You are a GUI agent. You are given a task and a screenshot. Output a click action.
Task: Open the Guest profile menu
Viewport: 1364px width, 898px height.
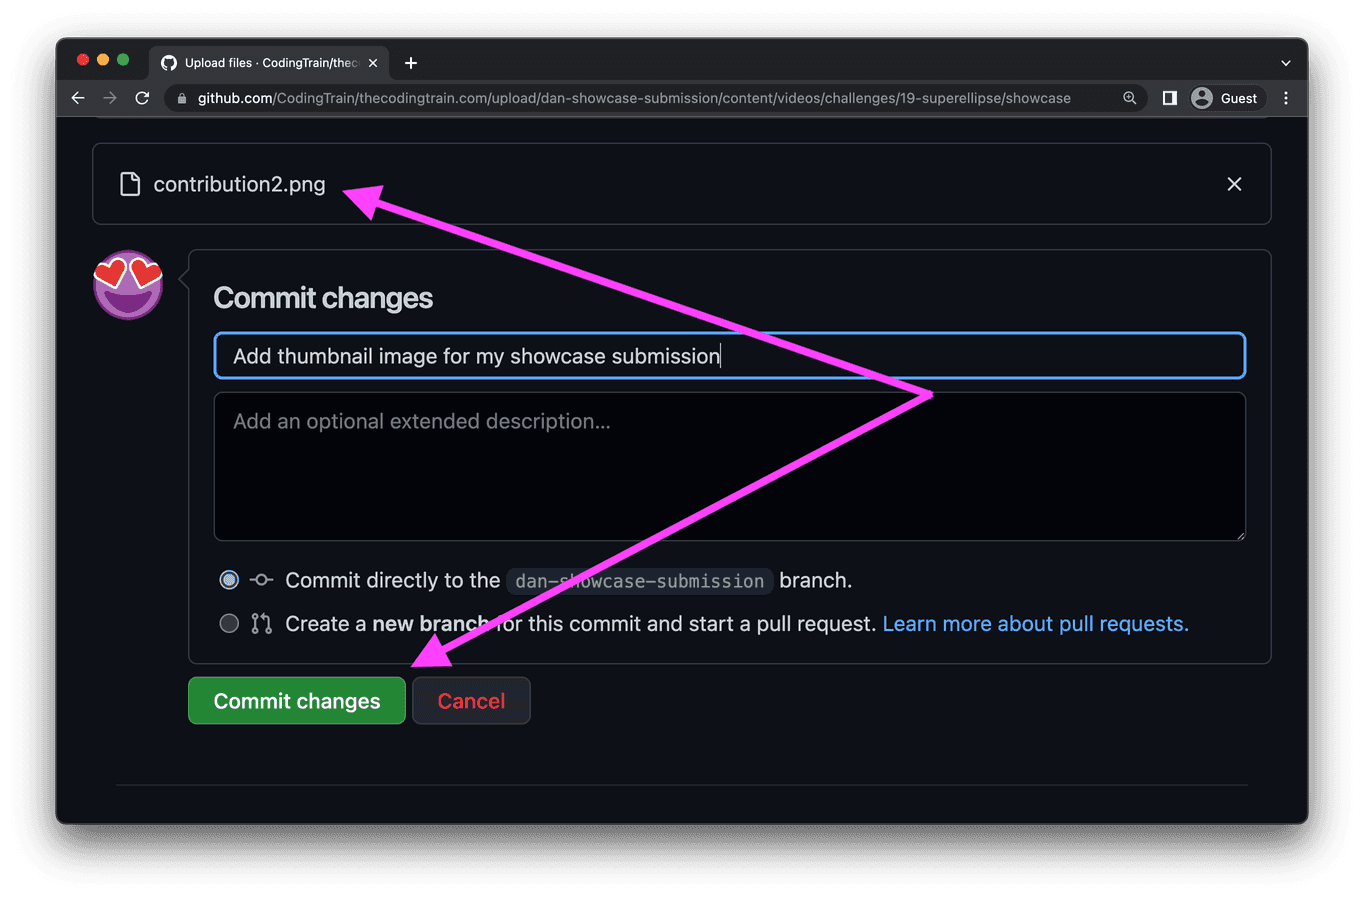pos(1225,98)
